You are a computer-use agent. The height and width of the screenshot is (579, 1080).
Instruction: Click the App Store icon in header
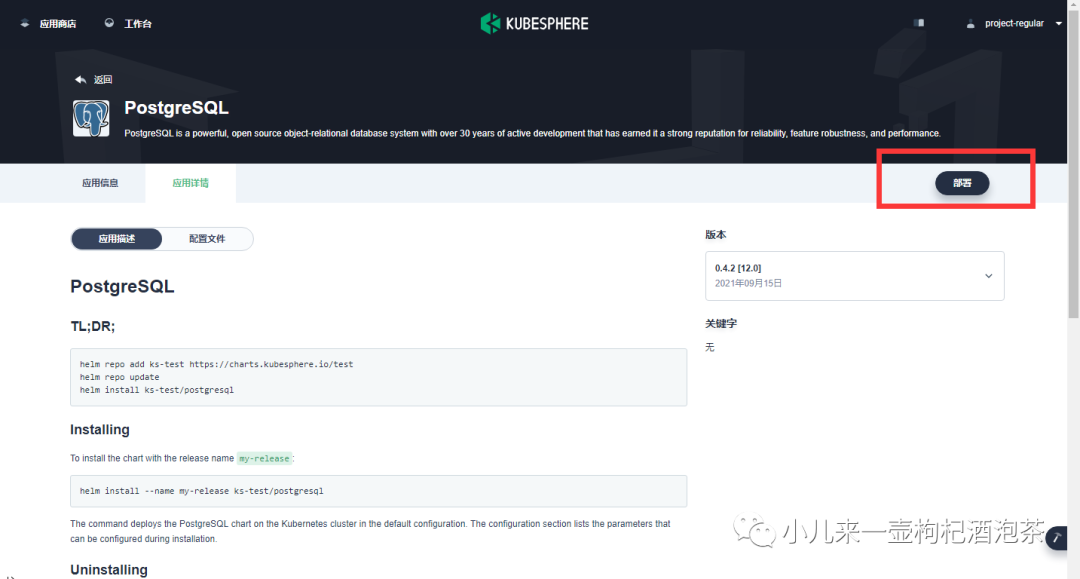pyautogui.click(x=25, y=23)
